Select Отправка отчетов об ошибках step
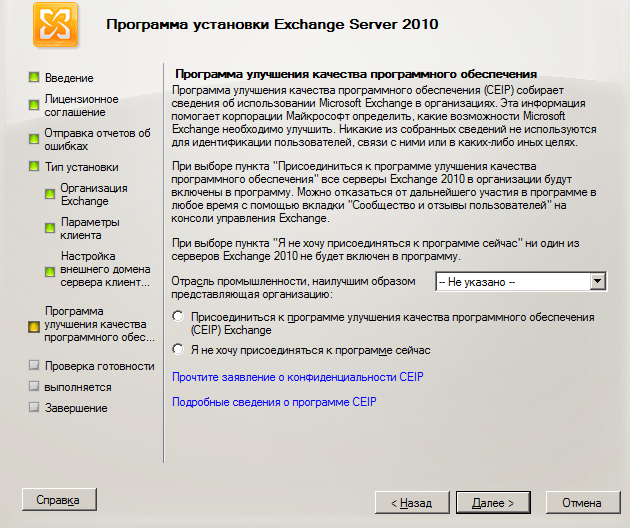This screenshot has width=630, height=528. 97,139
